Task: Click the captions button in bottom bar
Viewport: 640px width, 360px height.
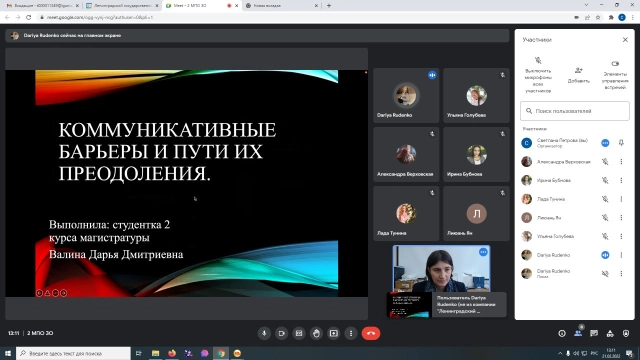Action: coord(299,333)
